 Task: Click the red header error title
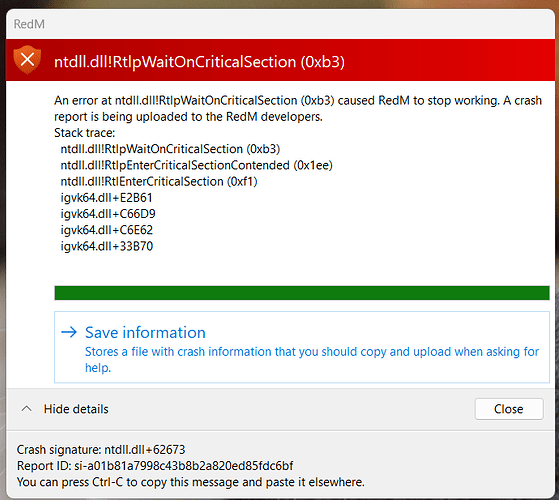click(199, 62)
